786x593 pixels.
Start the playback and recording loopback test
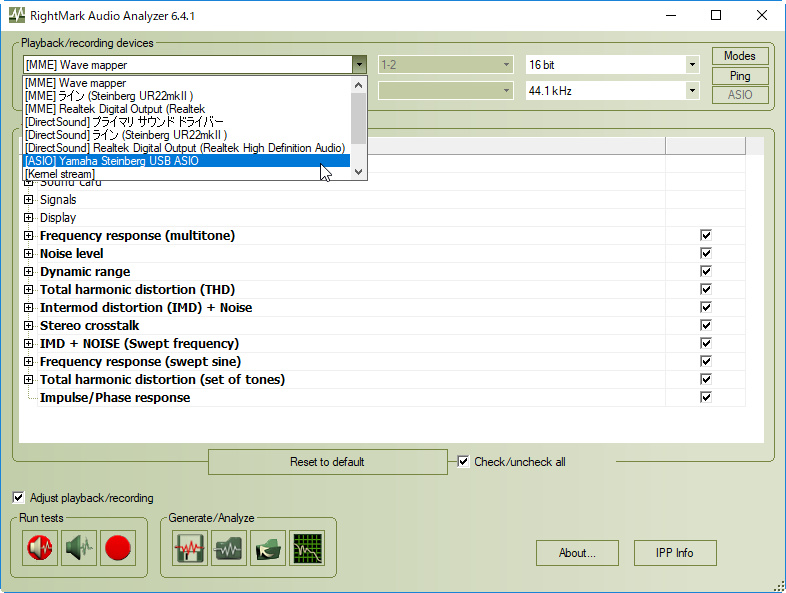(x=40, y=548)
